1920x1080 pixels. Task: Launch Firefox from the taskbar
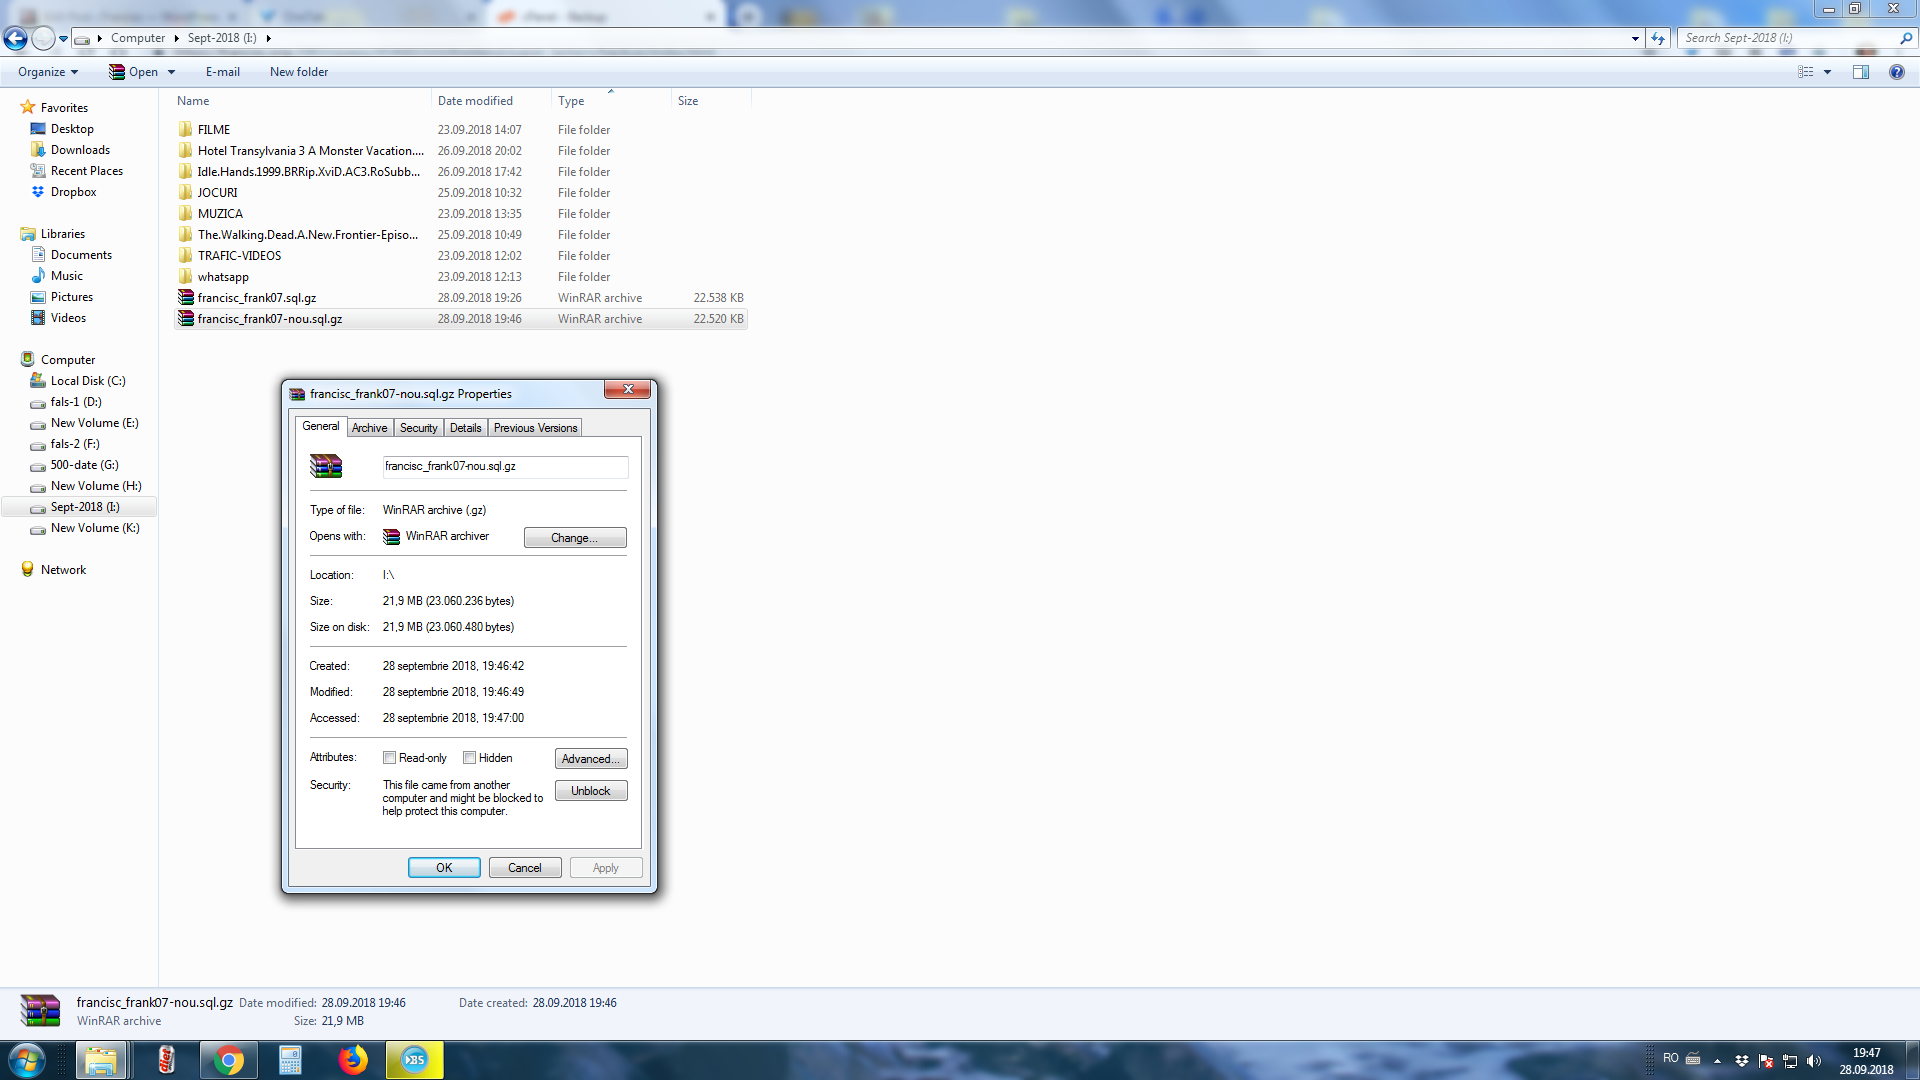(352, 1060)
